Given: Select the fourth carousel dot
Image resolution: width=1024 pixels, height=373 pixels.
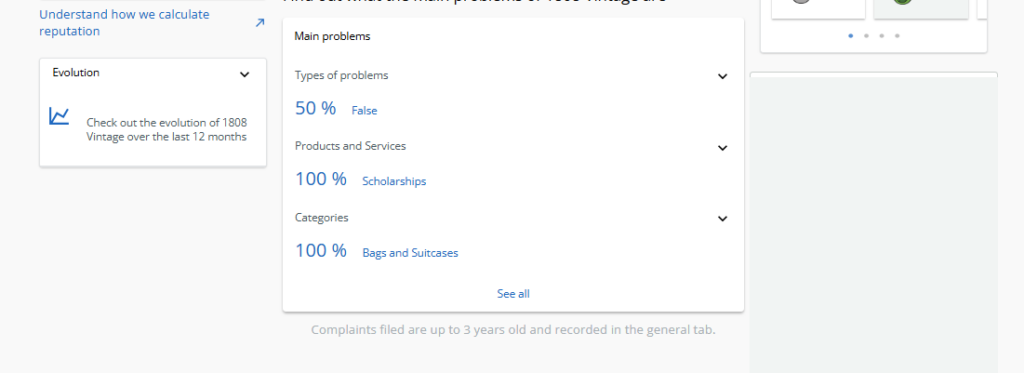Looking at the screenshot, I should (897, 36).
